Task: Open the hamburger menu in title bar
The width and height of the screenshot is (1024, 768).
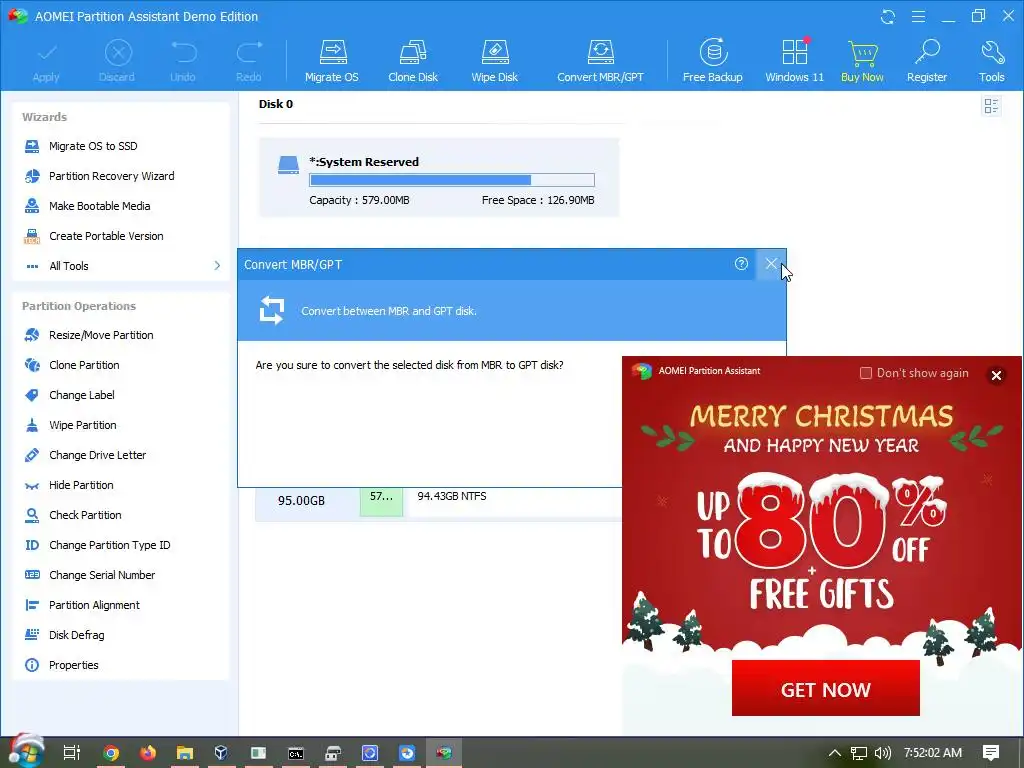Action: coord(918,16)
